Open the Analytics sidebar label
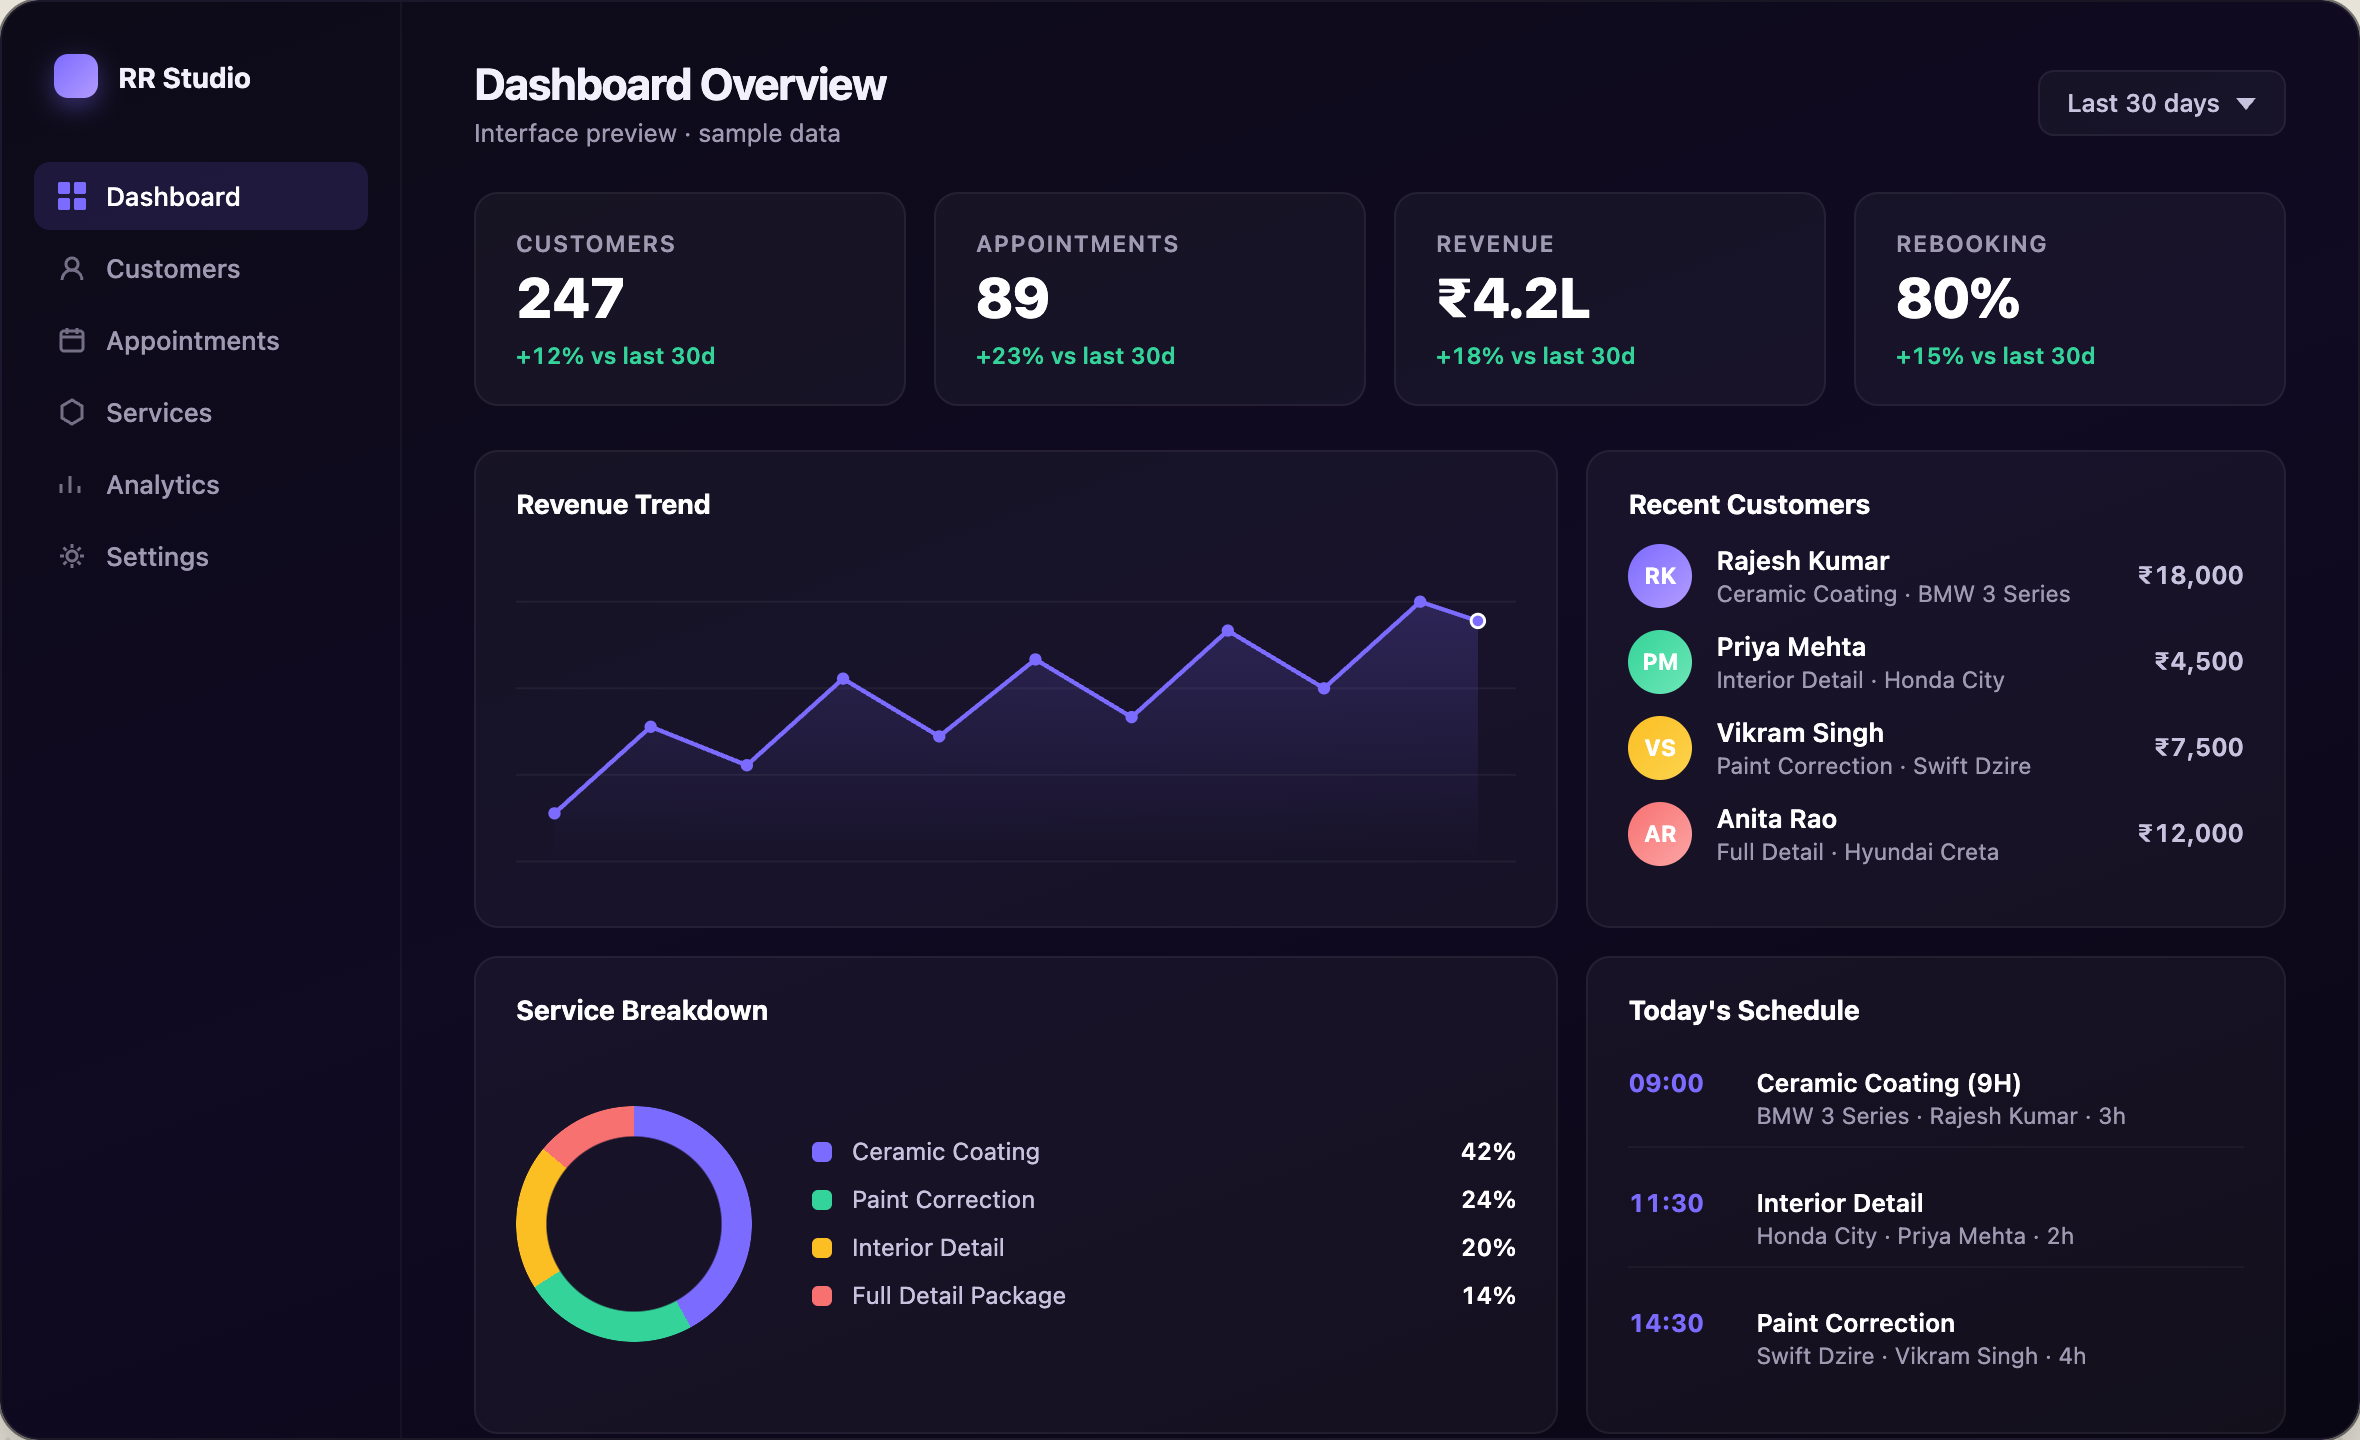The width and height of the screenshot is (2360, 1440). click(163, 485)
